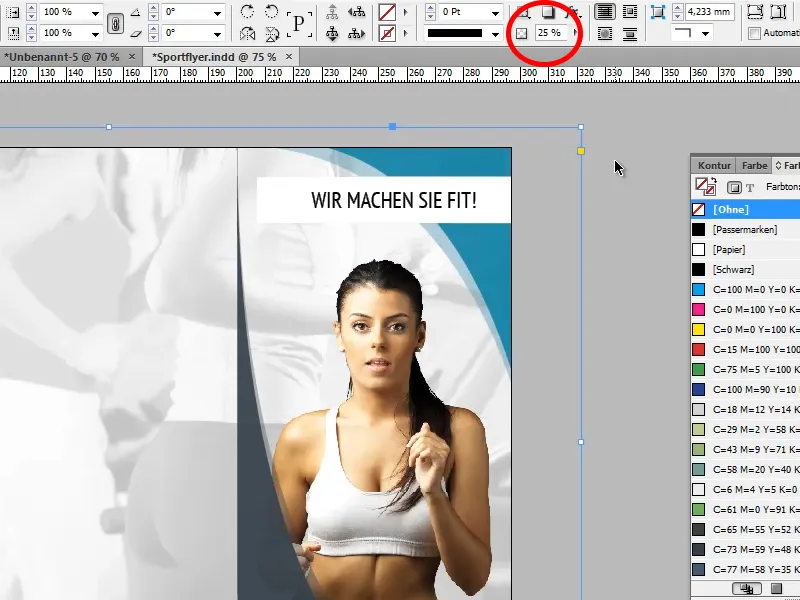
Task: Click the constrain scale proportions chain icon
Action: click(x=116, y=23)
